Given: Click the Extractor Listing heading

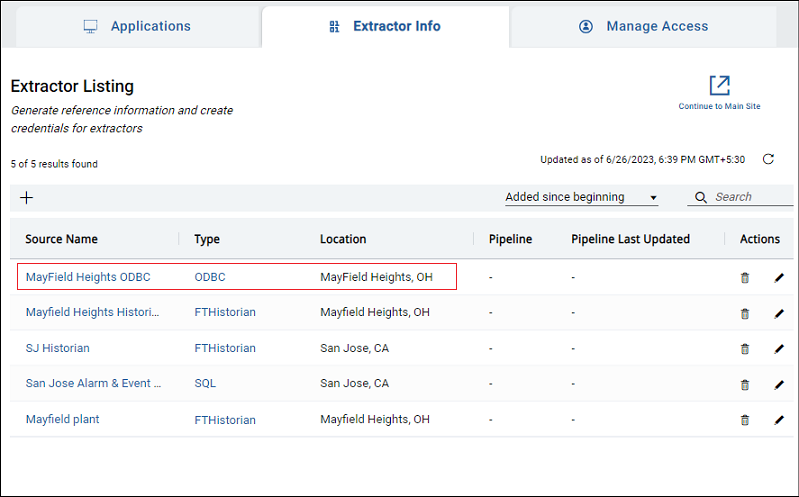Looking at the screenshot, I should click(x=72, y=86).
